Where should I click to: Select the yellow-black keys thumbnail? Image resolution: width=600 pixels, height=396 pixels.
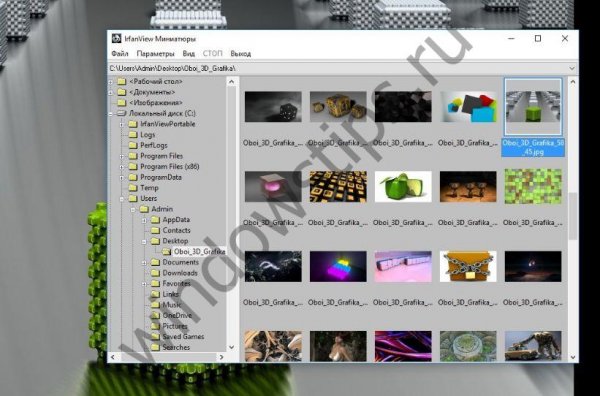click(338, 187)
